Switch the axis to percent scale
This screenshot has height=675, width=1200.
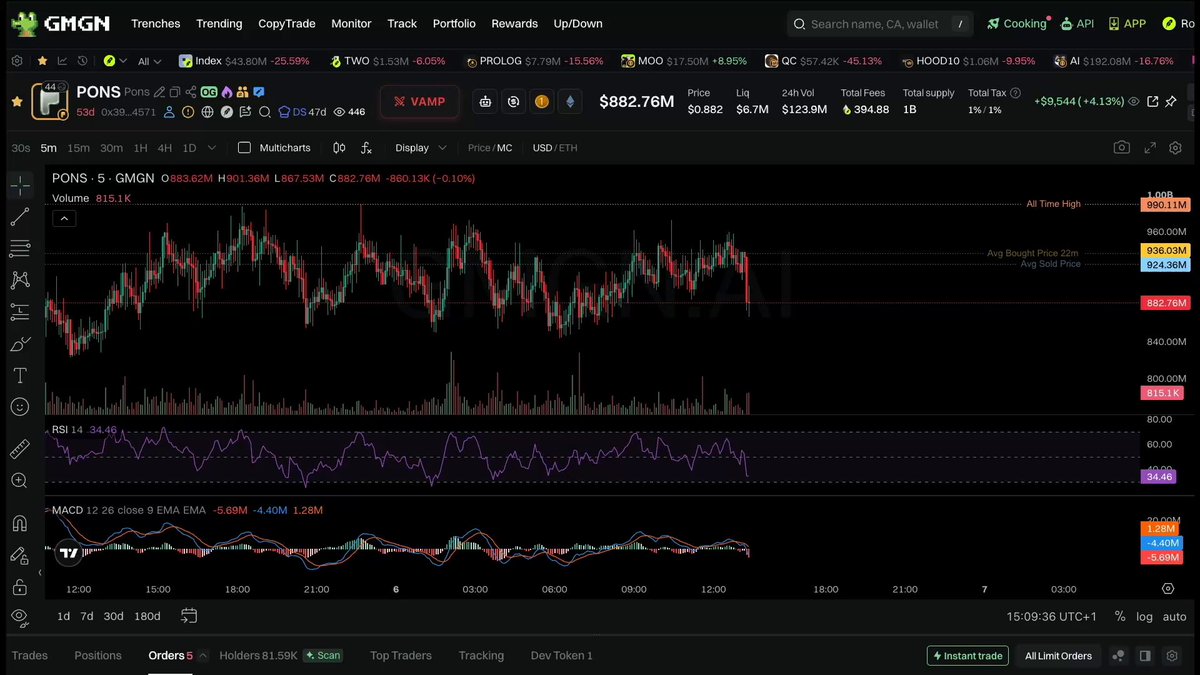point(1120,617)
